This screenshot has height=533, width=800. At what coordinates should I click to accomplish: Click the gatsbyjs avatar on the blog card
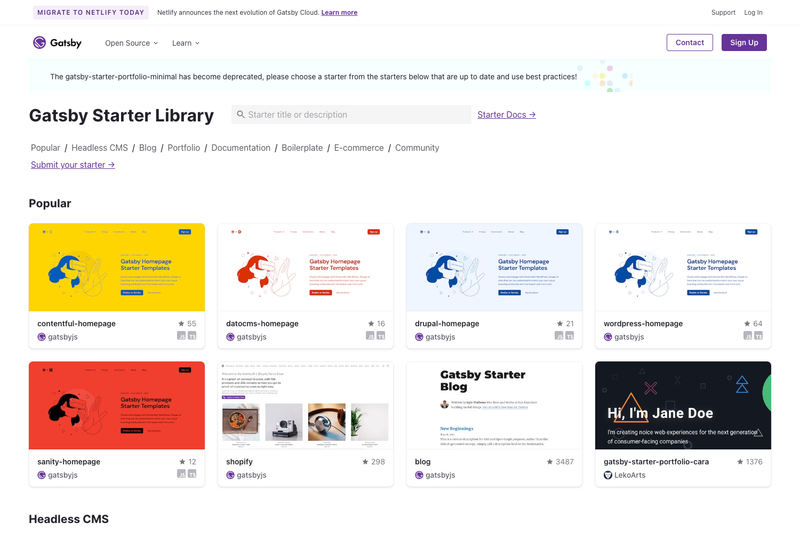(x=419, y=475)
